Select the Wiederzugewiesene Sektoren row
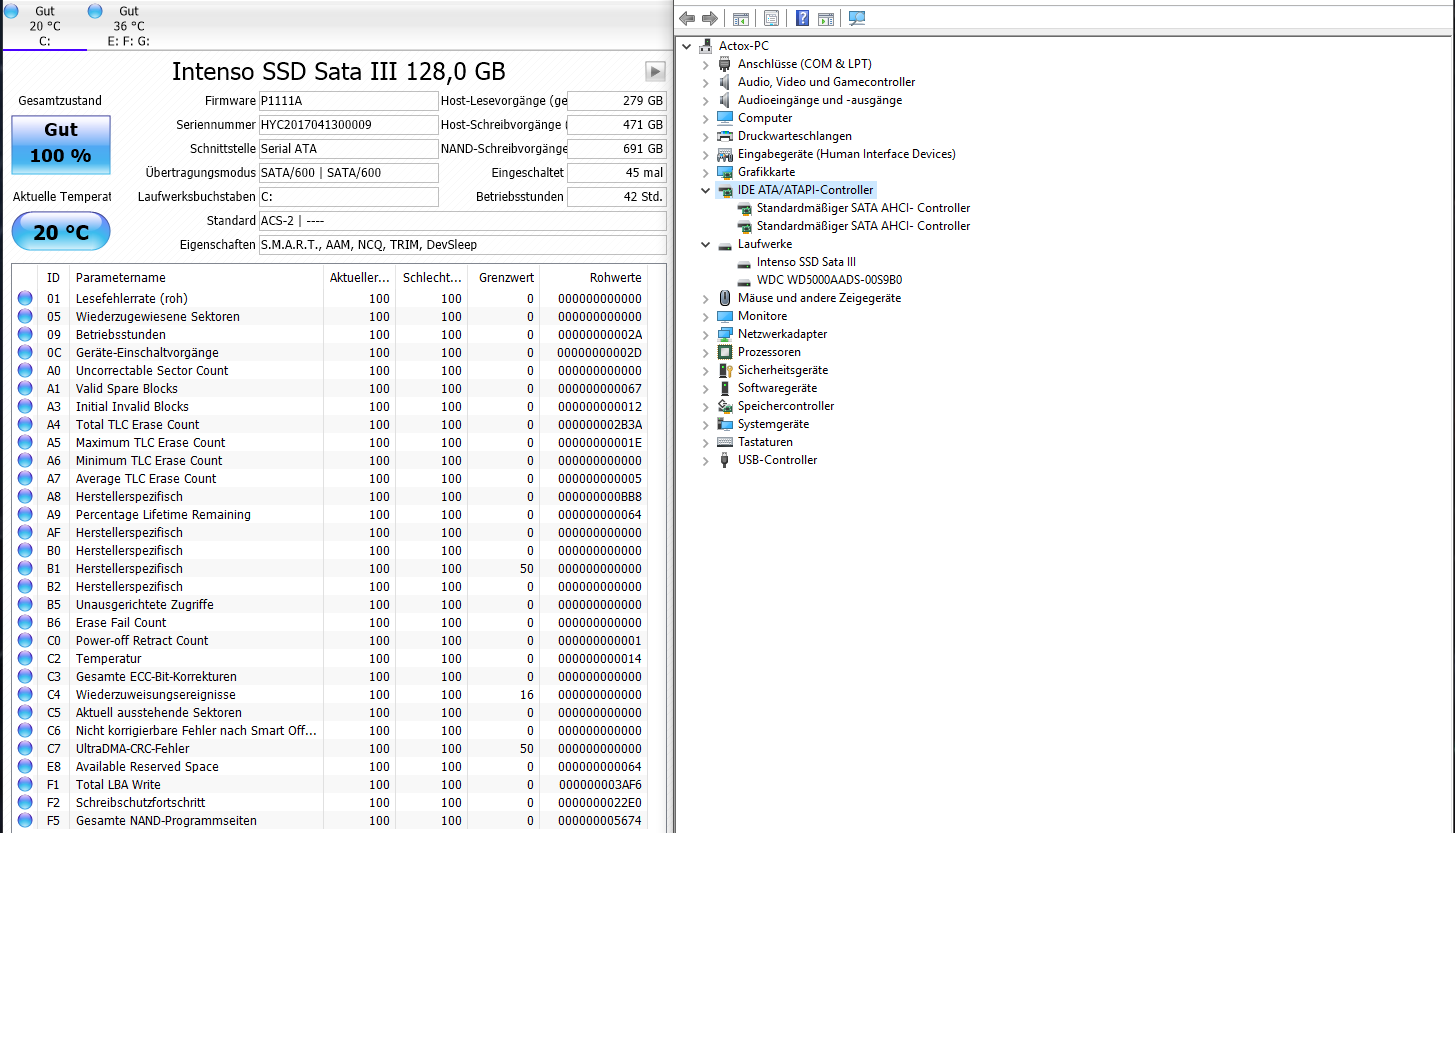 coord(332,317)
